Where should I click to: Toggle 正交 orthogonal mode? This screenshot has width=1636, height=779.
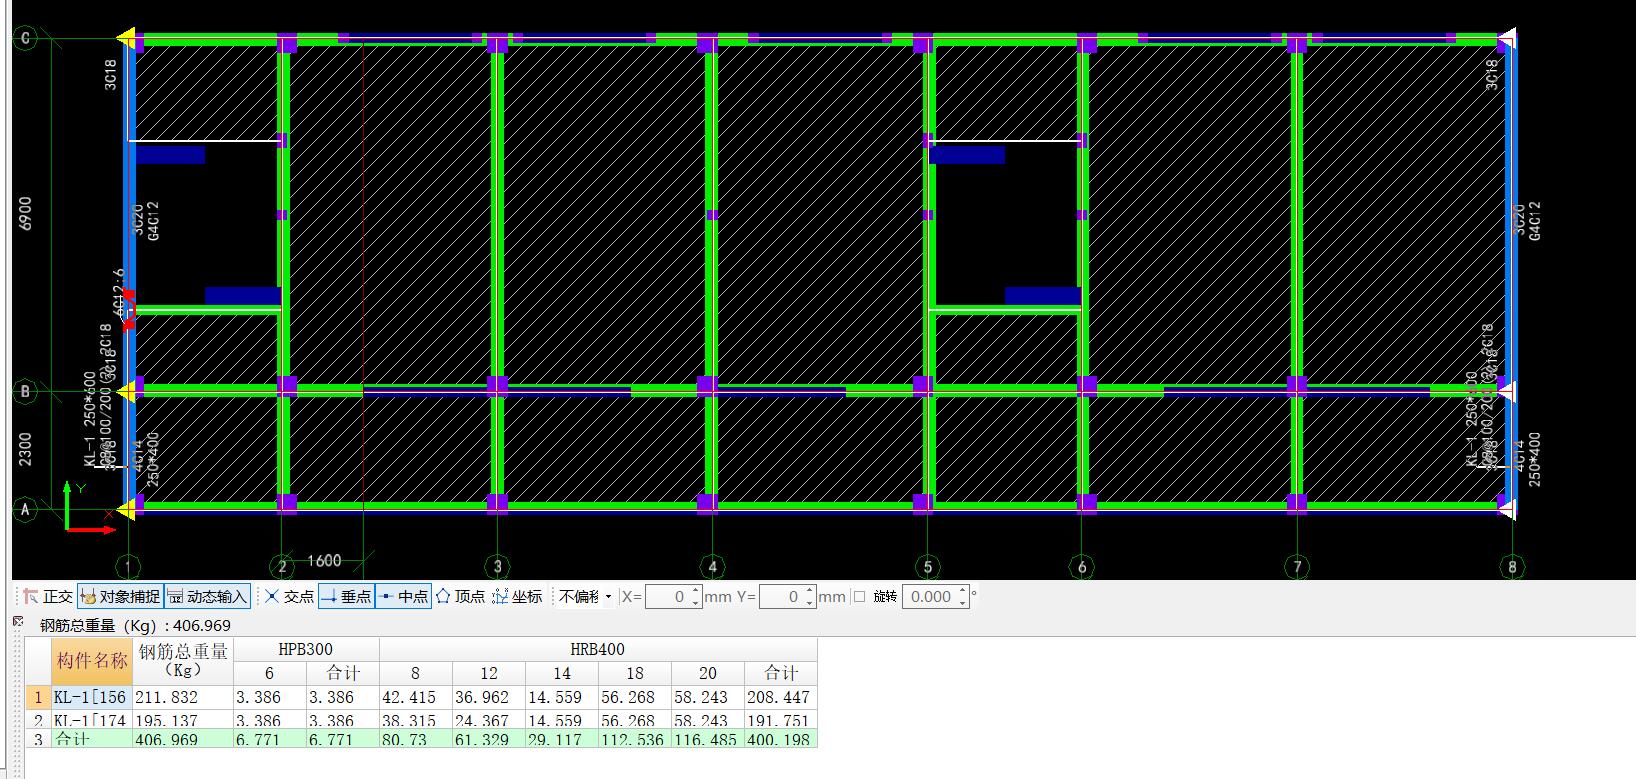pyautogui.click(x=48, y=597)
